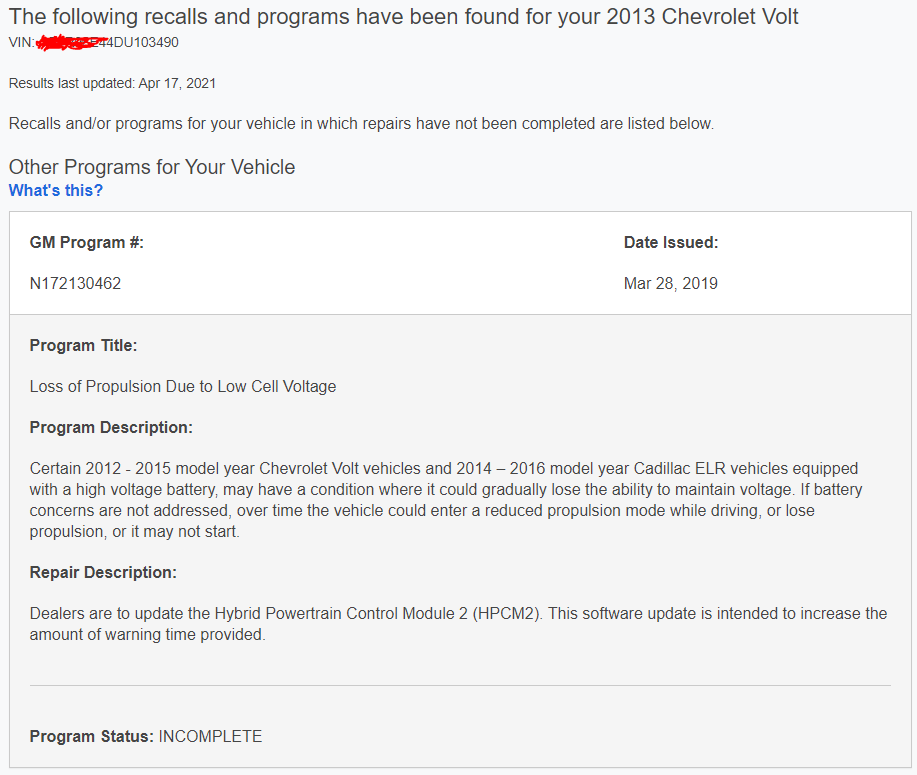Click the GM Program # label
Image resolution: width=917 pixels, height=775 pixels.
tap(87, 243)
